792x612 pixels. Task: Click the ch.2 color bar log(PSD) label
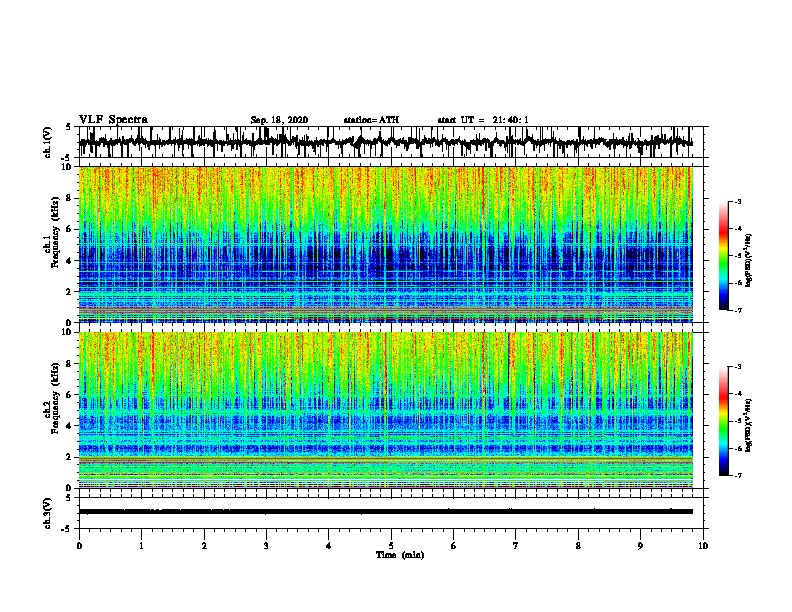point(749,426)
